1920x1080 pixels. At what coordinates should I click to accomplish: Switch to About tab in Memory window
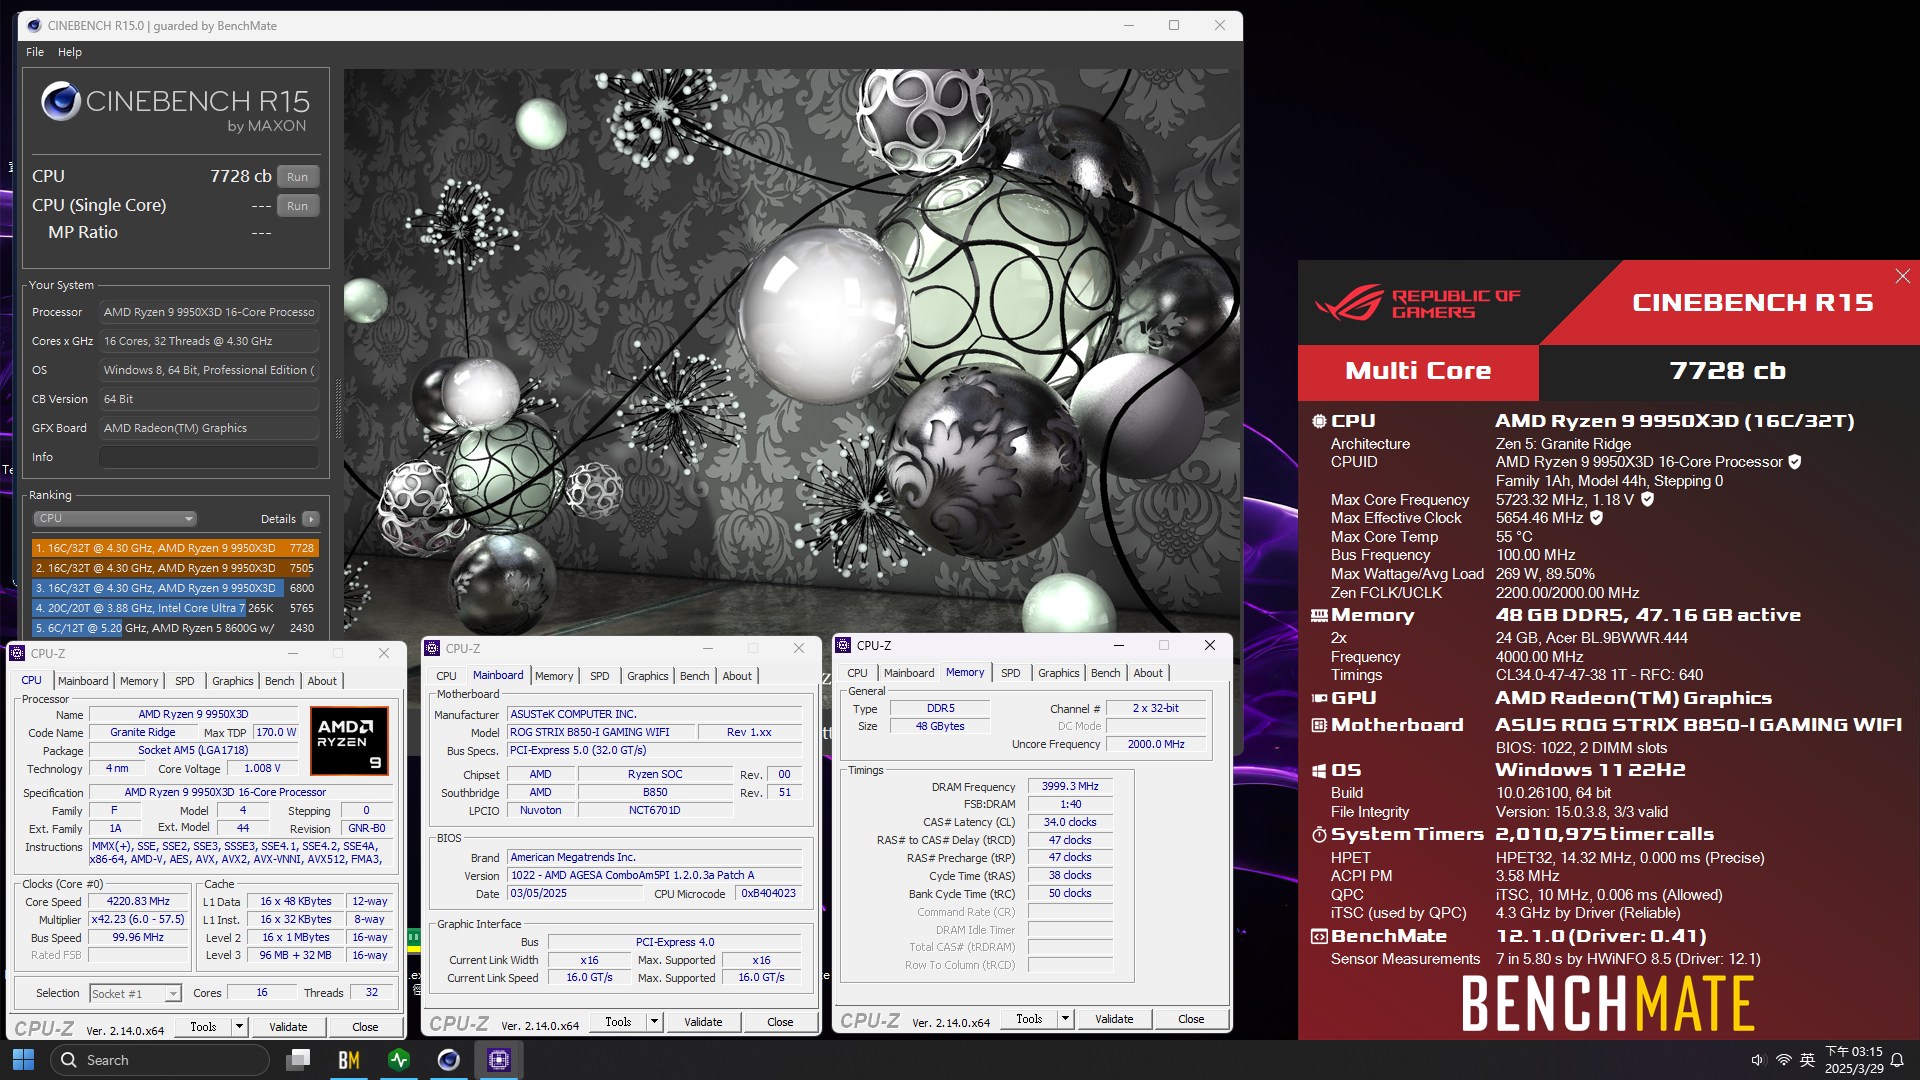click(1148, 673)
